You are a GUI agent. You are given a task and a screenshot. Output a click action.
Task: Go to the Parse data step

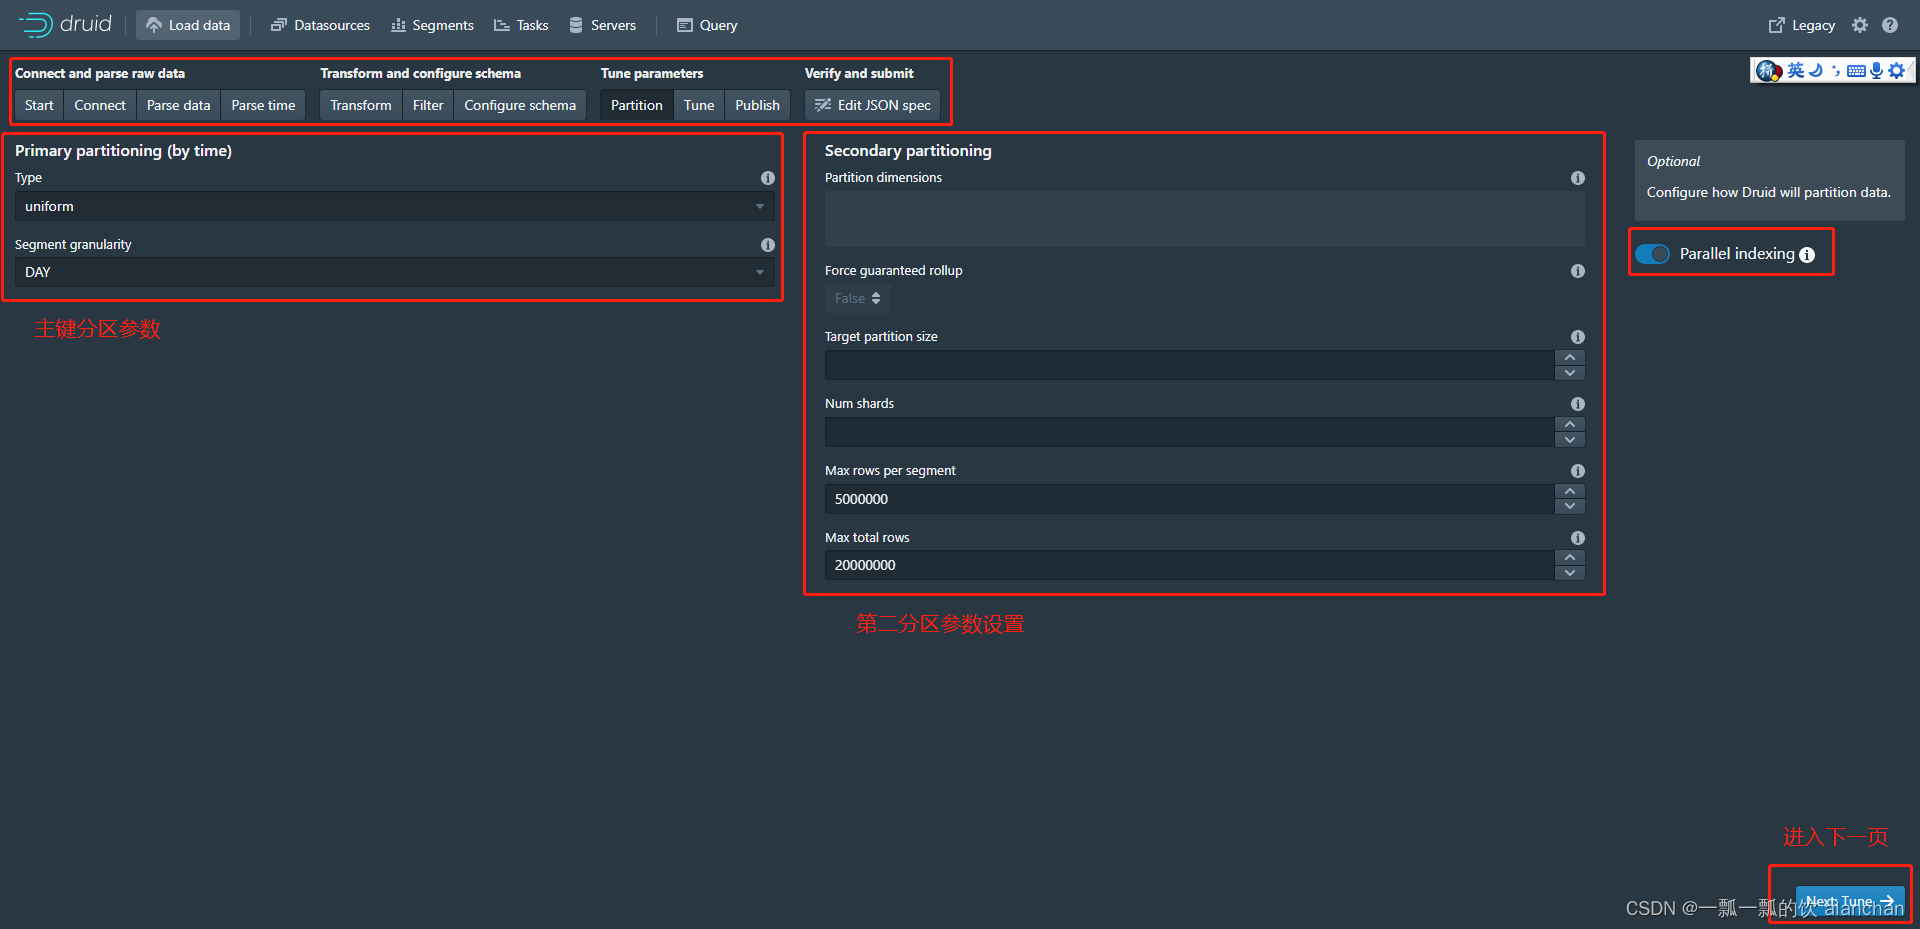(x=178, y=105)
